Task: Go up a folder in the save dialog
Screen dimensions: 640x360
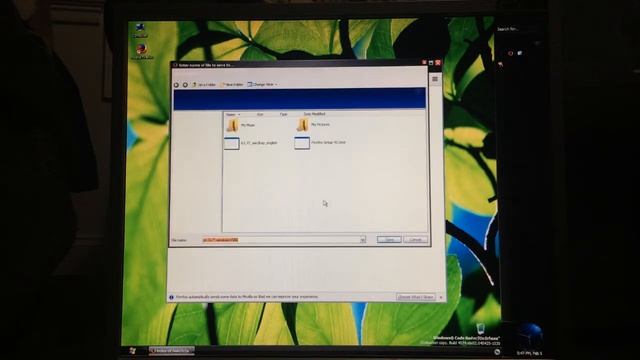Action: click(204, 85)
